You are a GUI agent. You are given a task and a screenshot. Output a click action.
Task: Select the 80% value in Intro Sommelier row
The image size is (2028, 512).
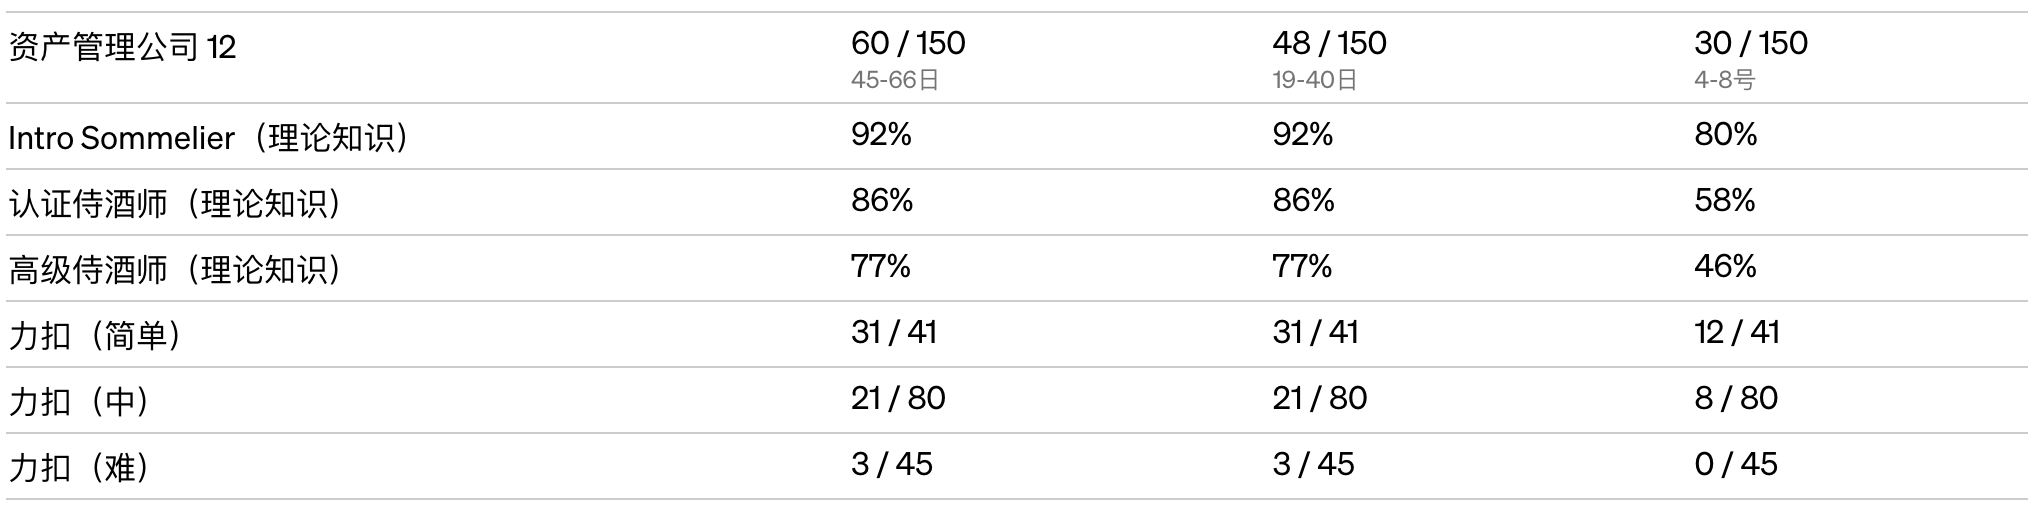[x=1725, y=134]
